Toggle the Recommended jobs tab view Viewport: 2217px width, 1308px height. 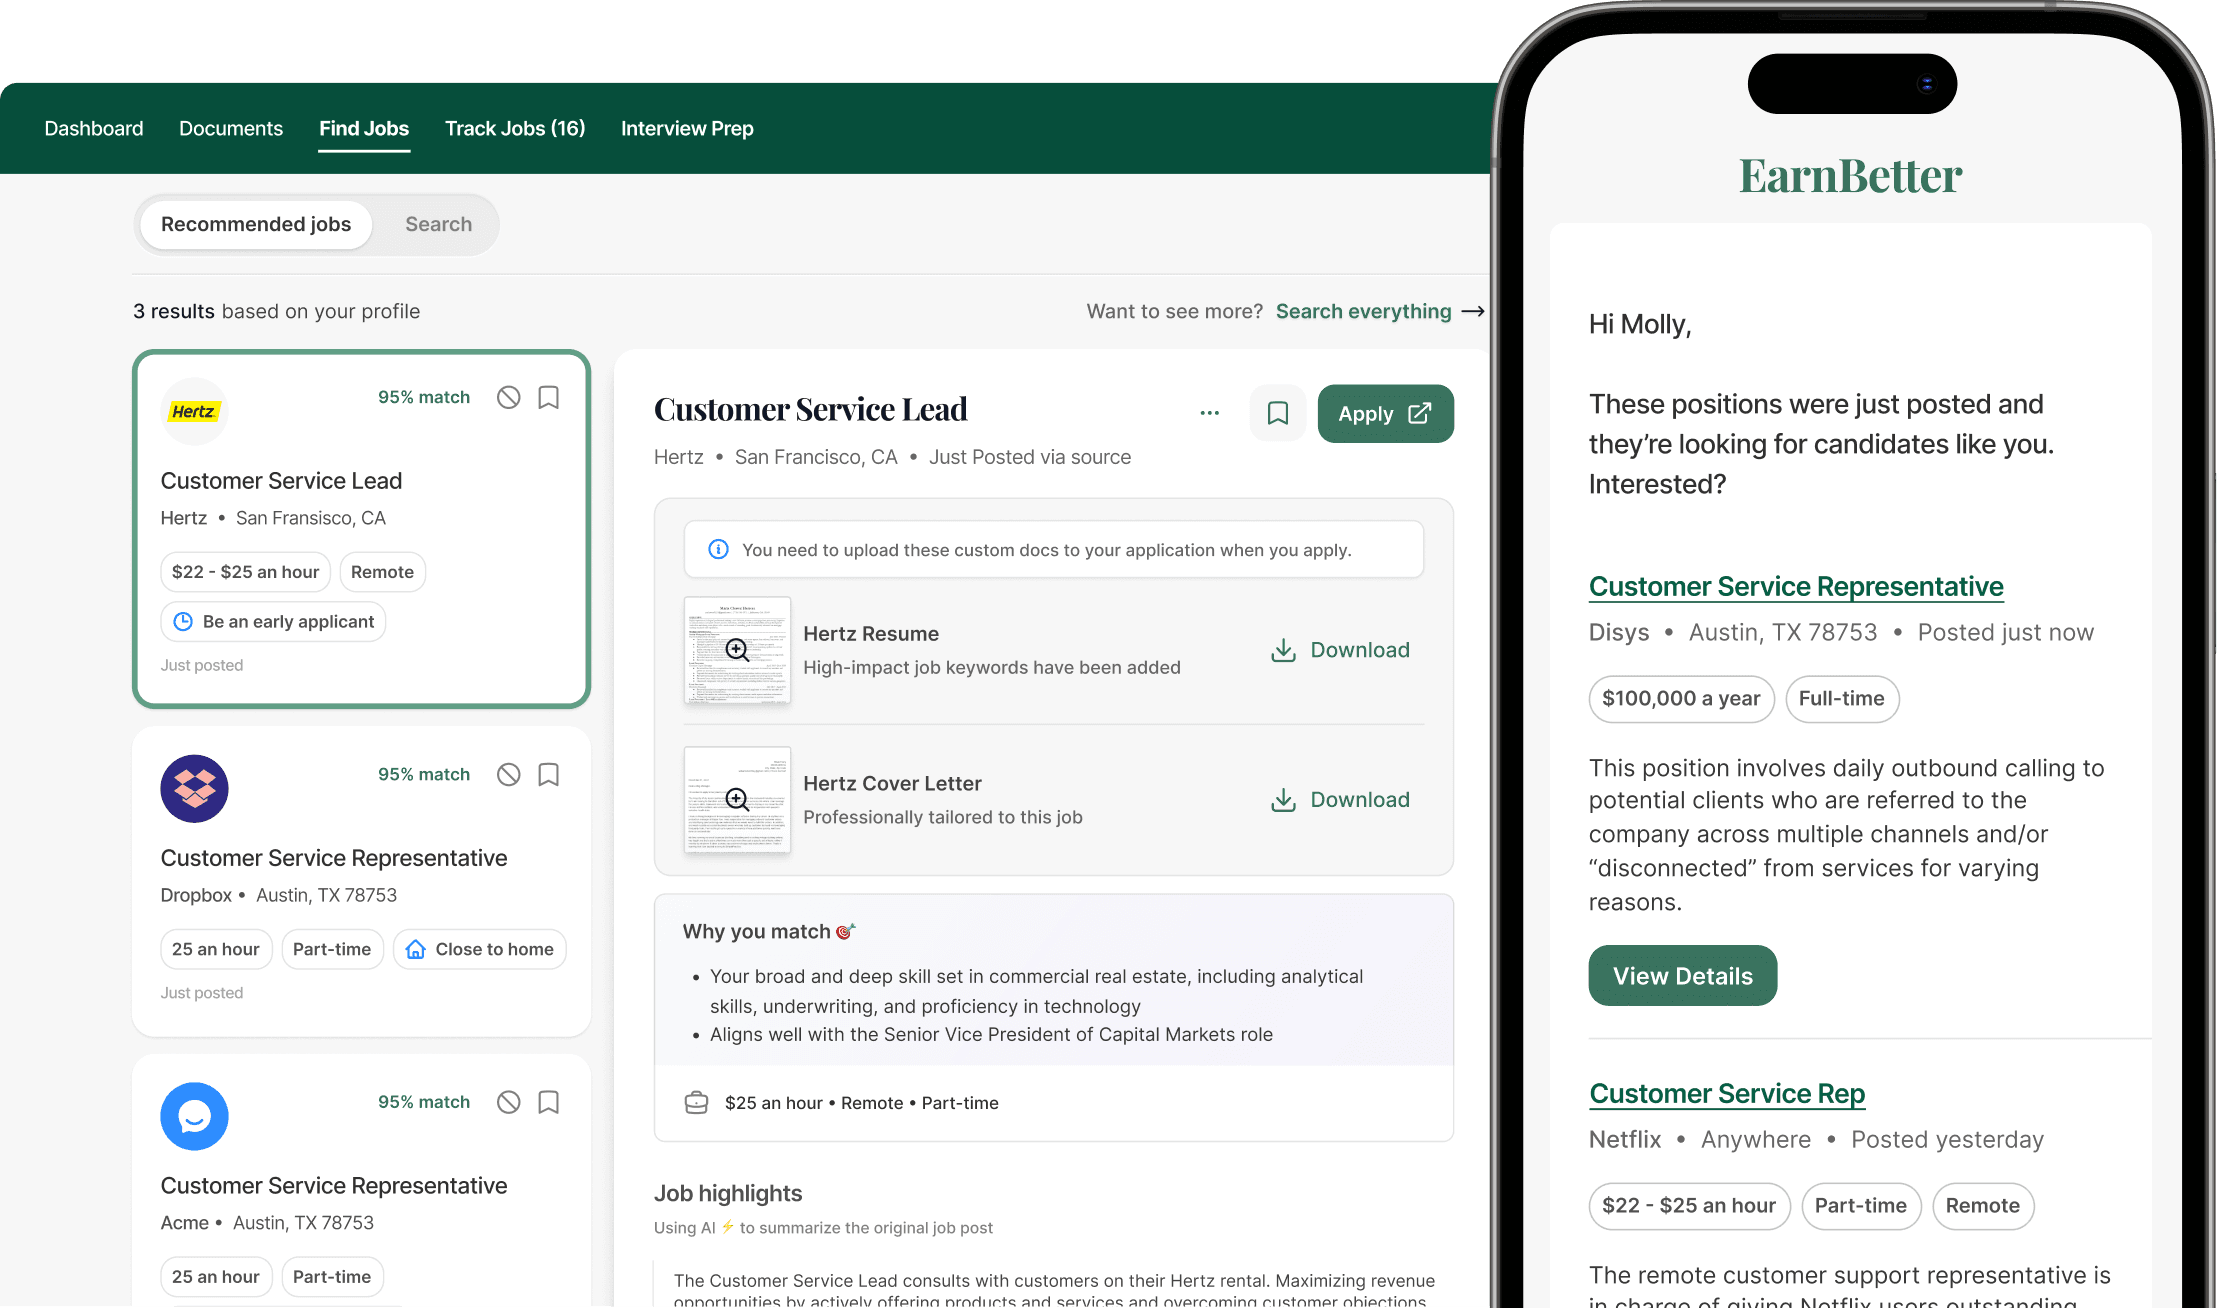point(255,224)
